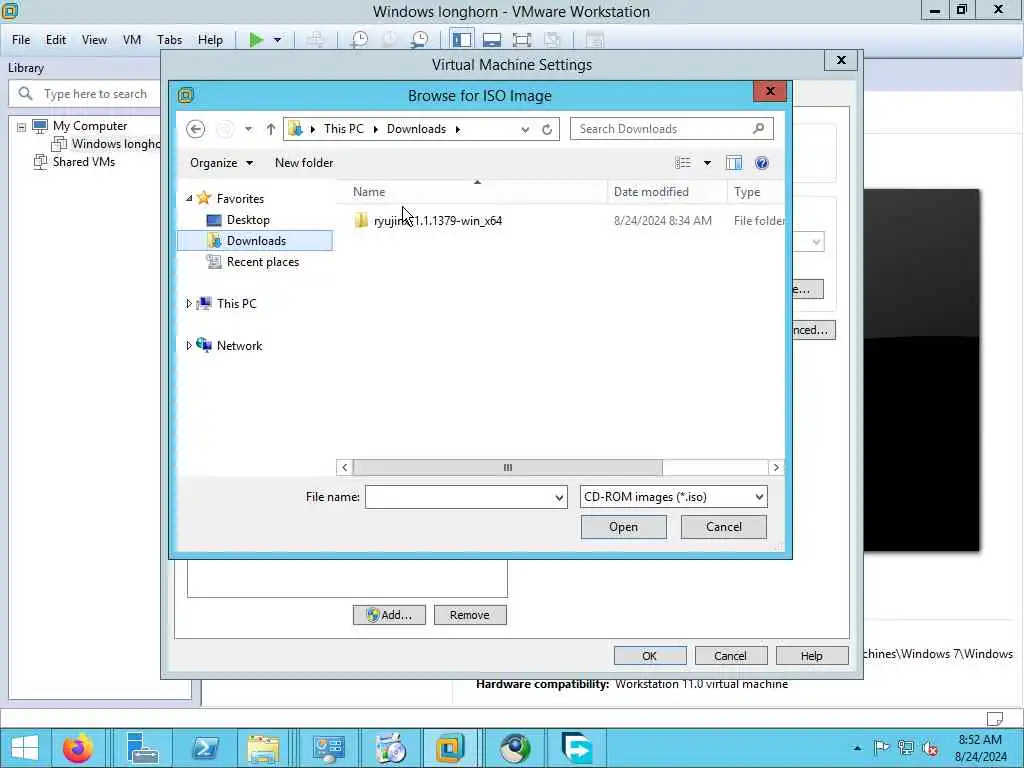Screen dimensions: 1024x768
Task: Click the Library search box
Action: coord(85,94)
